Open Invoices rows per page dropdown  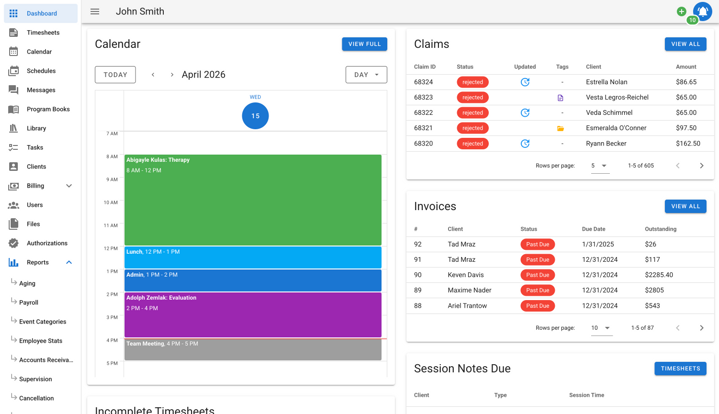[601, 328]
